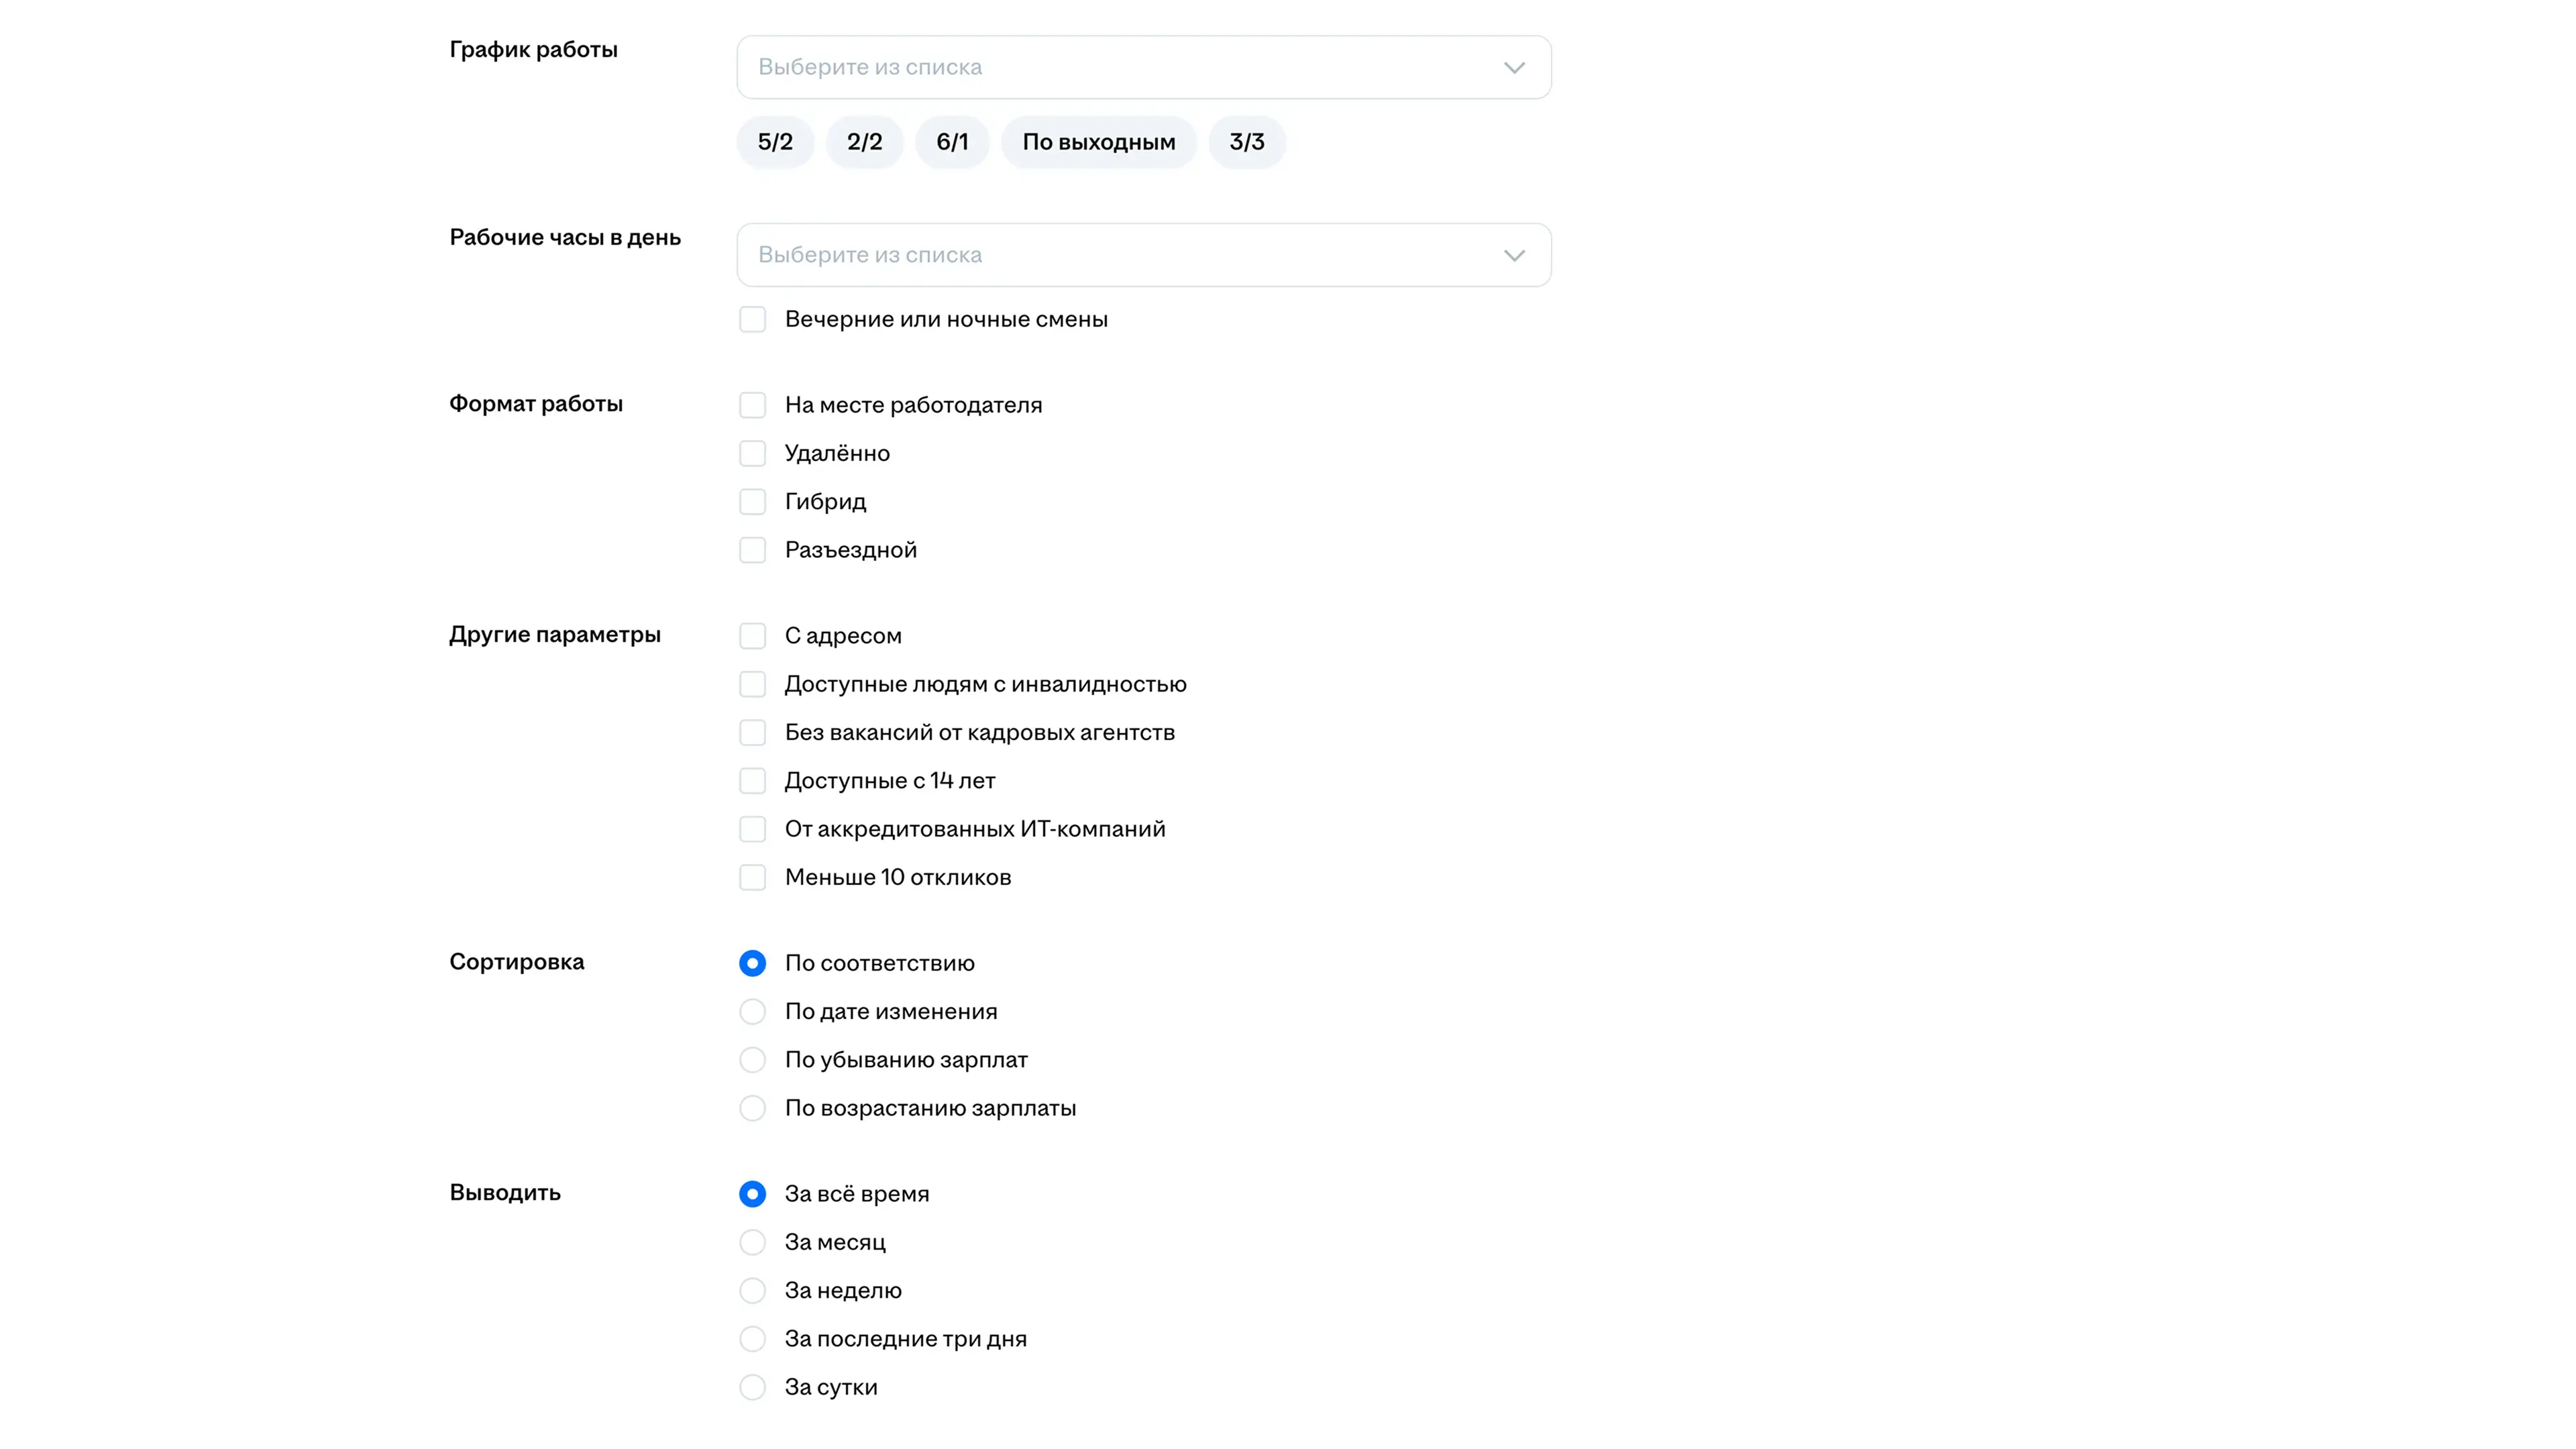This screenshot has height=1449, width=2576.
Task: Select the По выходным schedule chip
Action: [1098, 142]
